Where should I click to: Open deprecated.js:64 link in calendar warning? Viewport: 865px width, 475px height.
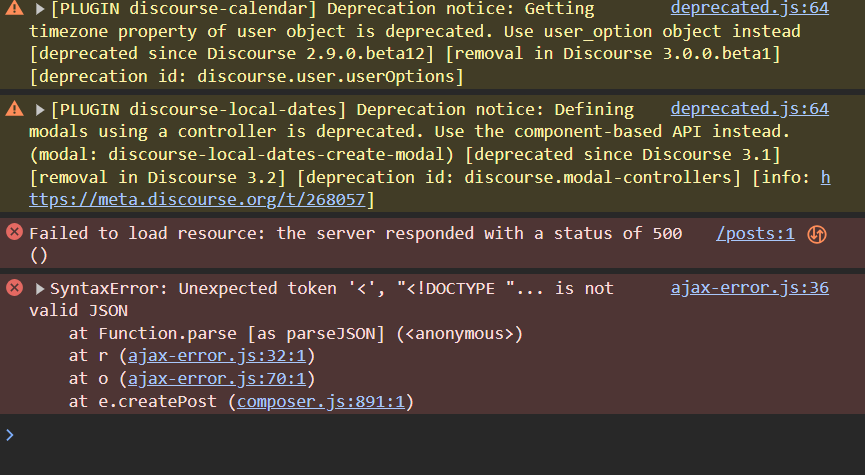750,8
